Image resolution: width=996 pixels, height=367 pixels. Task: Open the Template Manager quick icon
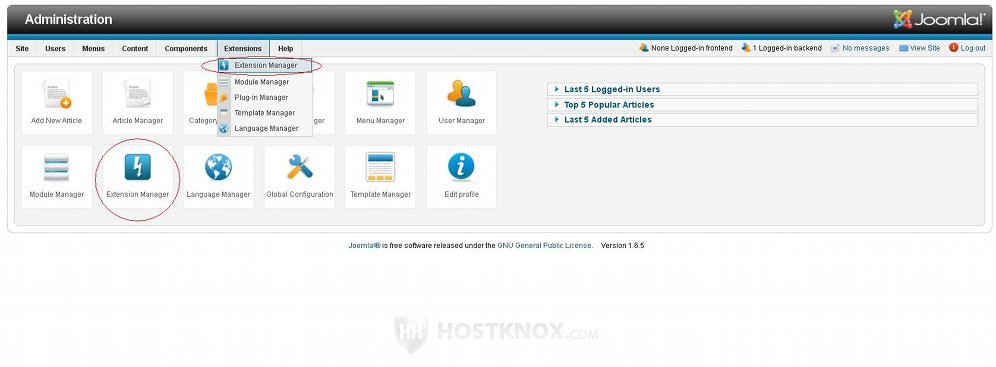pos(380,177)
